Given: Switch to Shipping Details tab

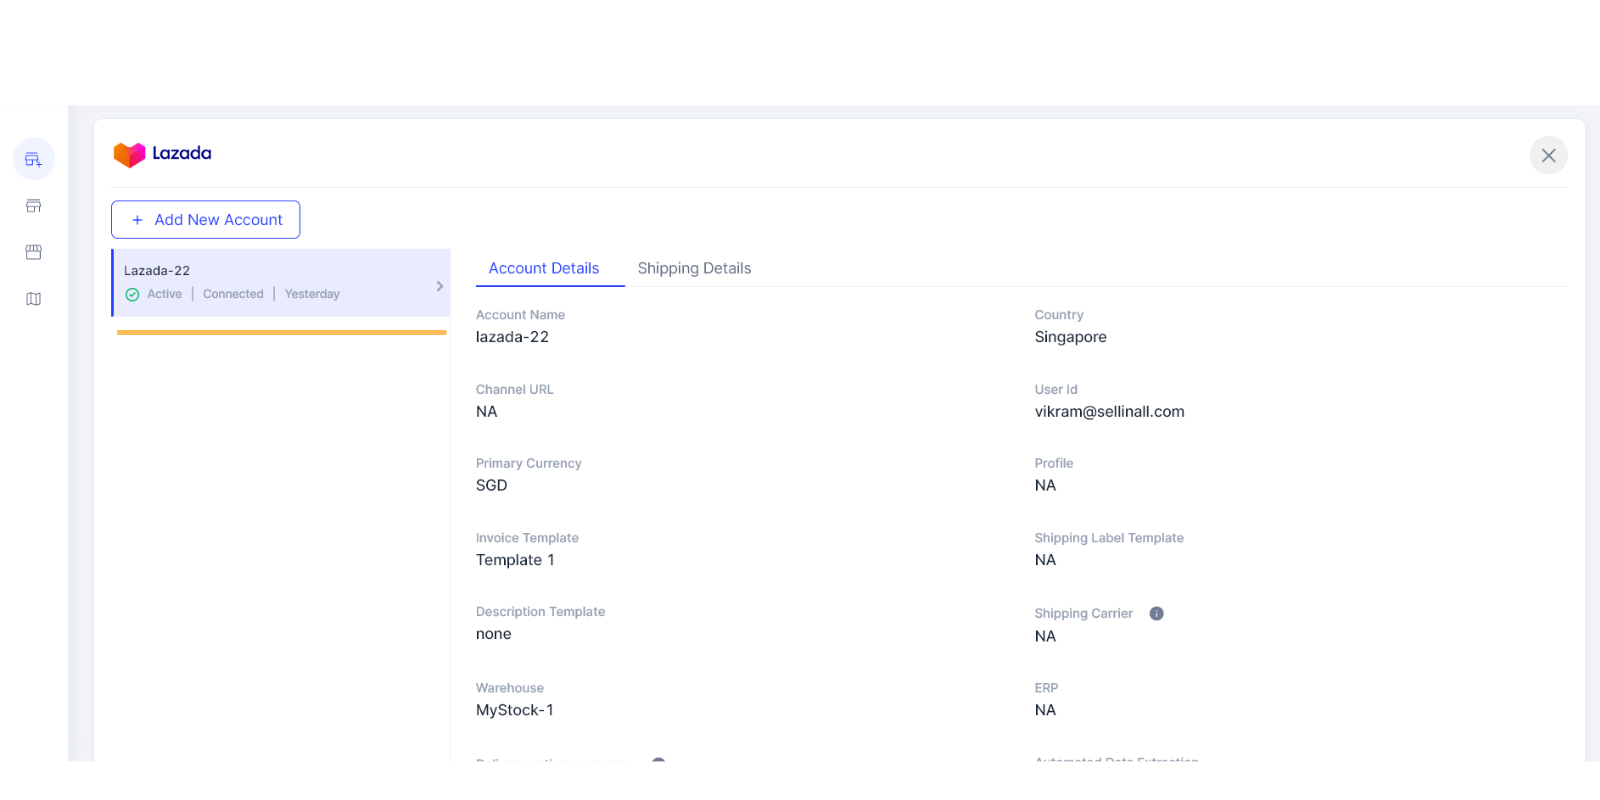Looking at the screenshot, I should pyautogui.click(x=694, y=268).
